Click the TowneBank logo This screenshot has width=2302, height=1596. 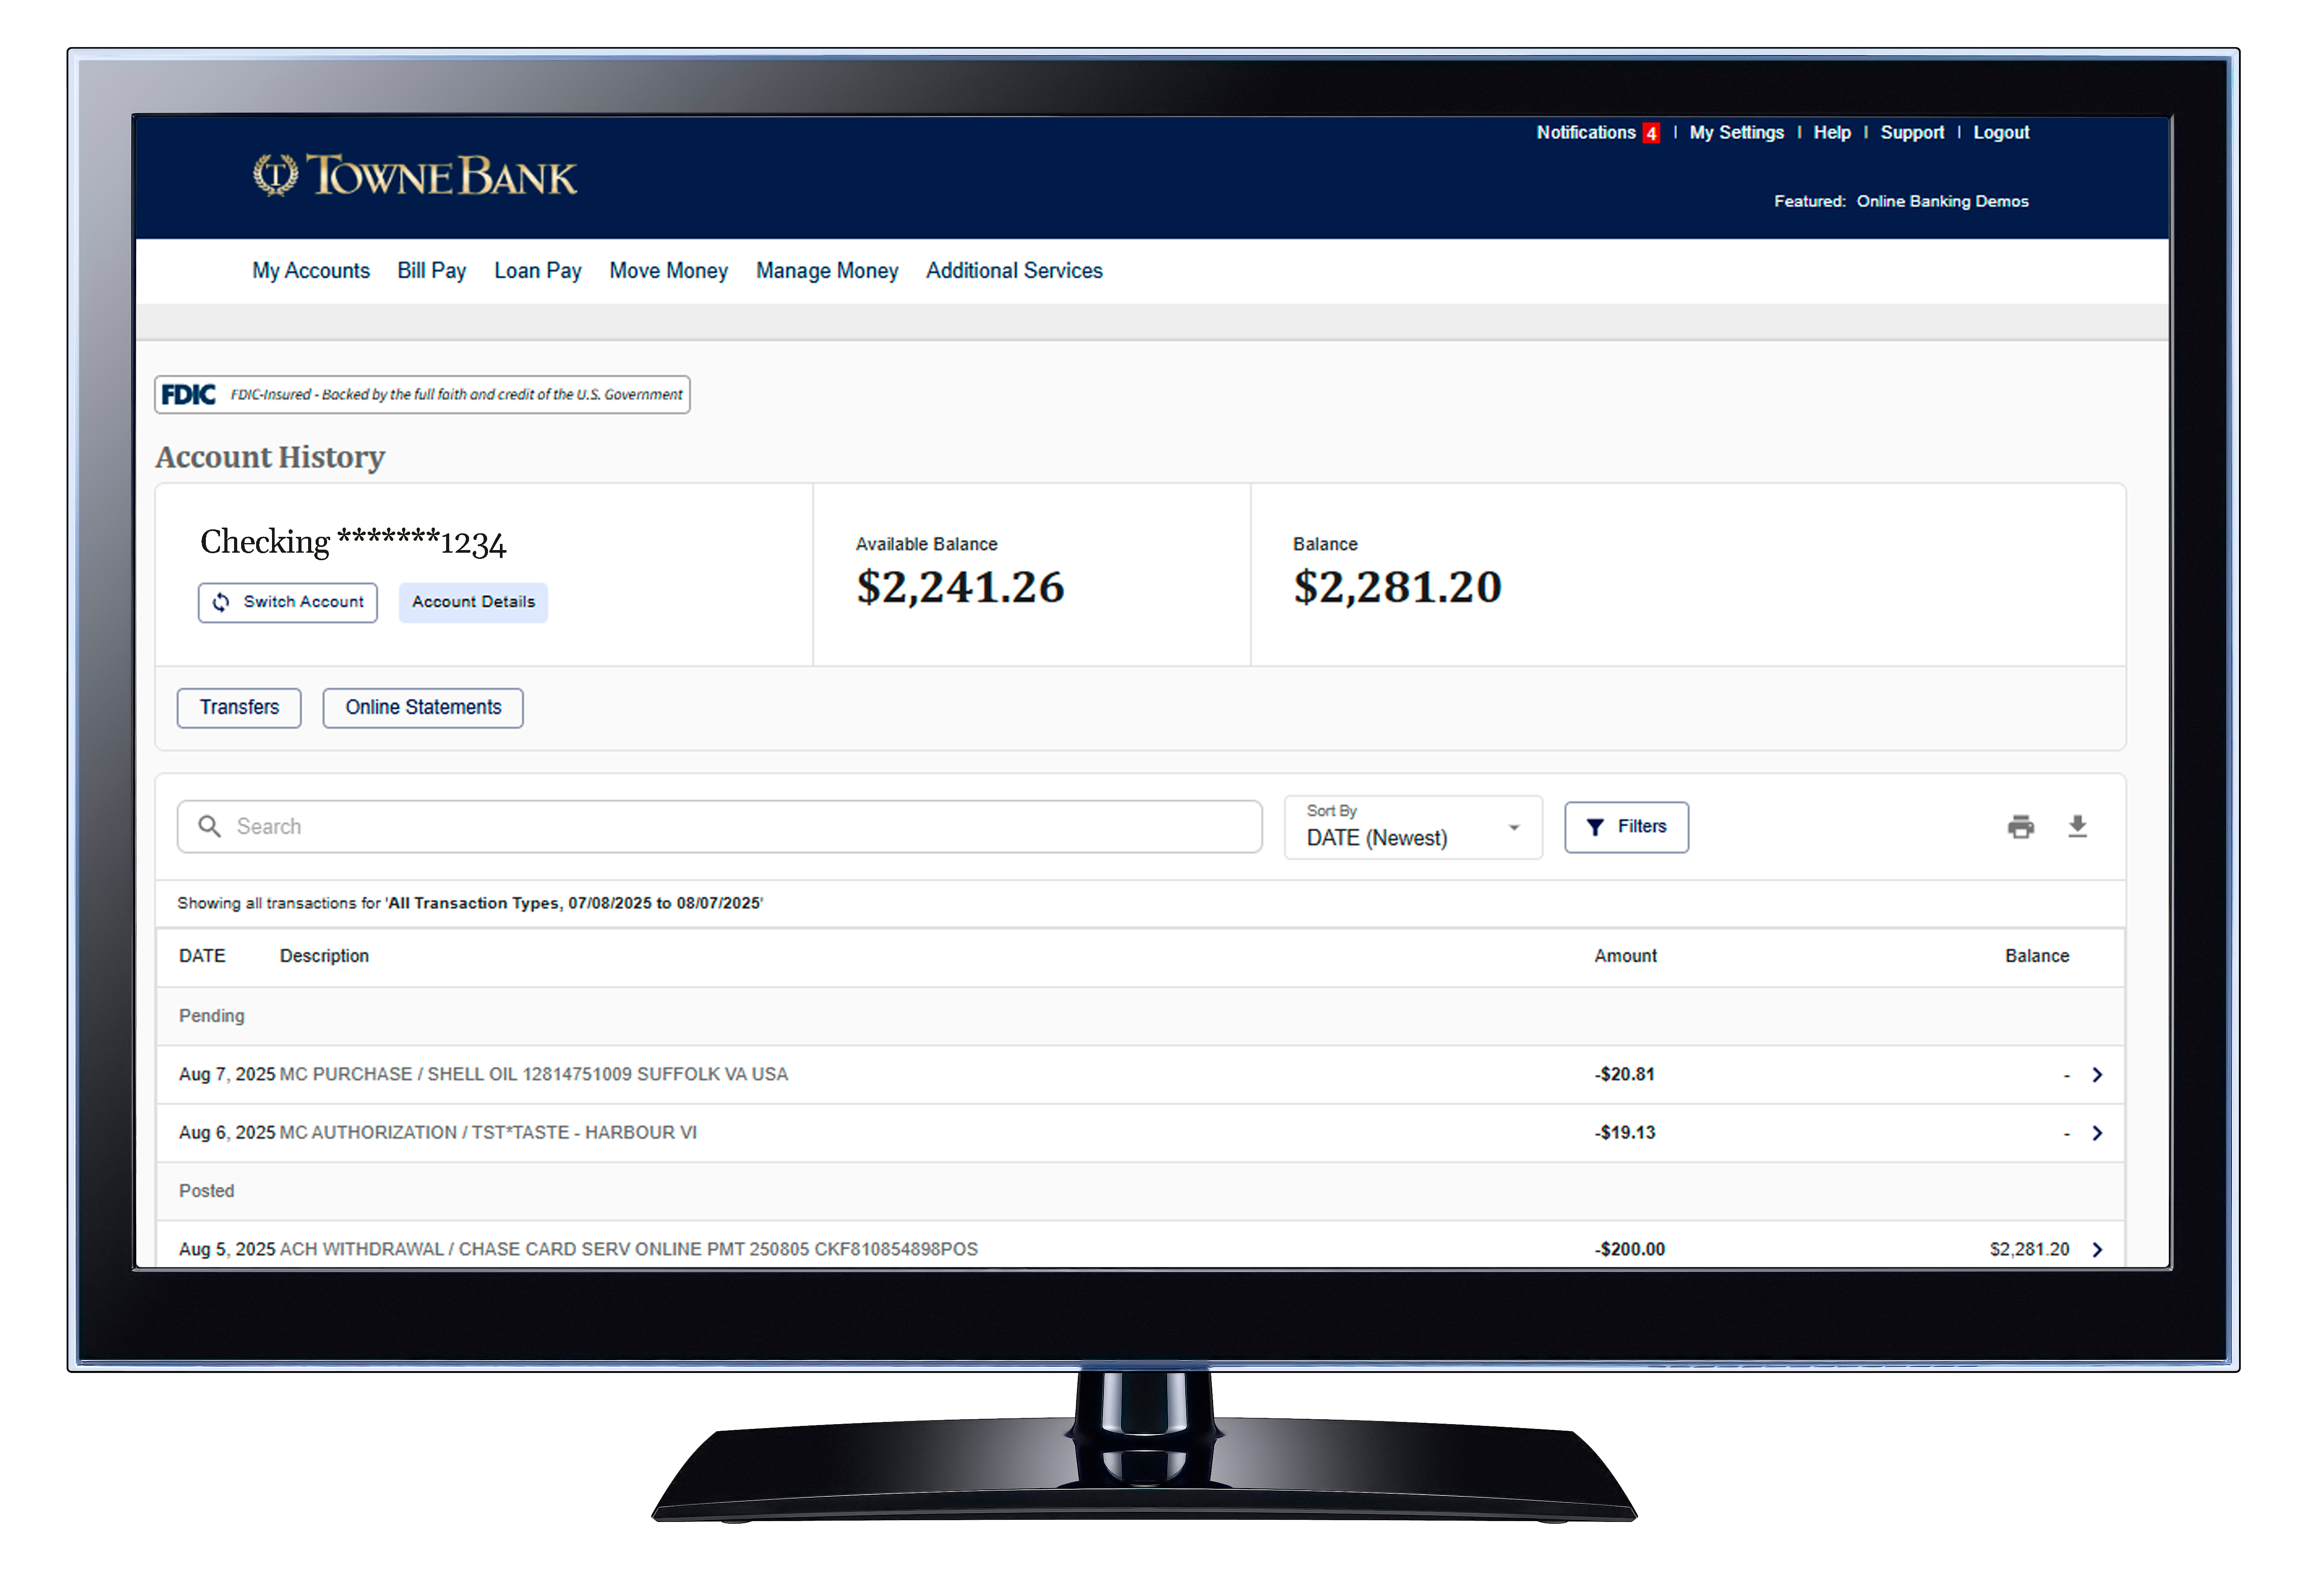pos(414,176)
